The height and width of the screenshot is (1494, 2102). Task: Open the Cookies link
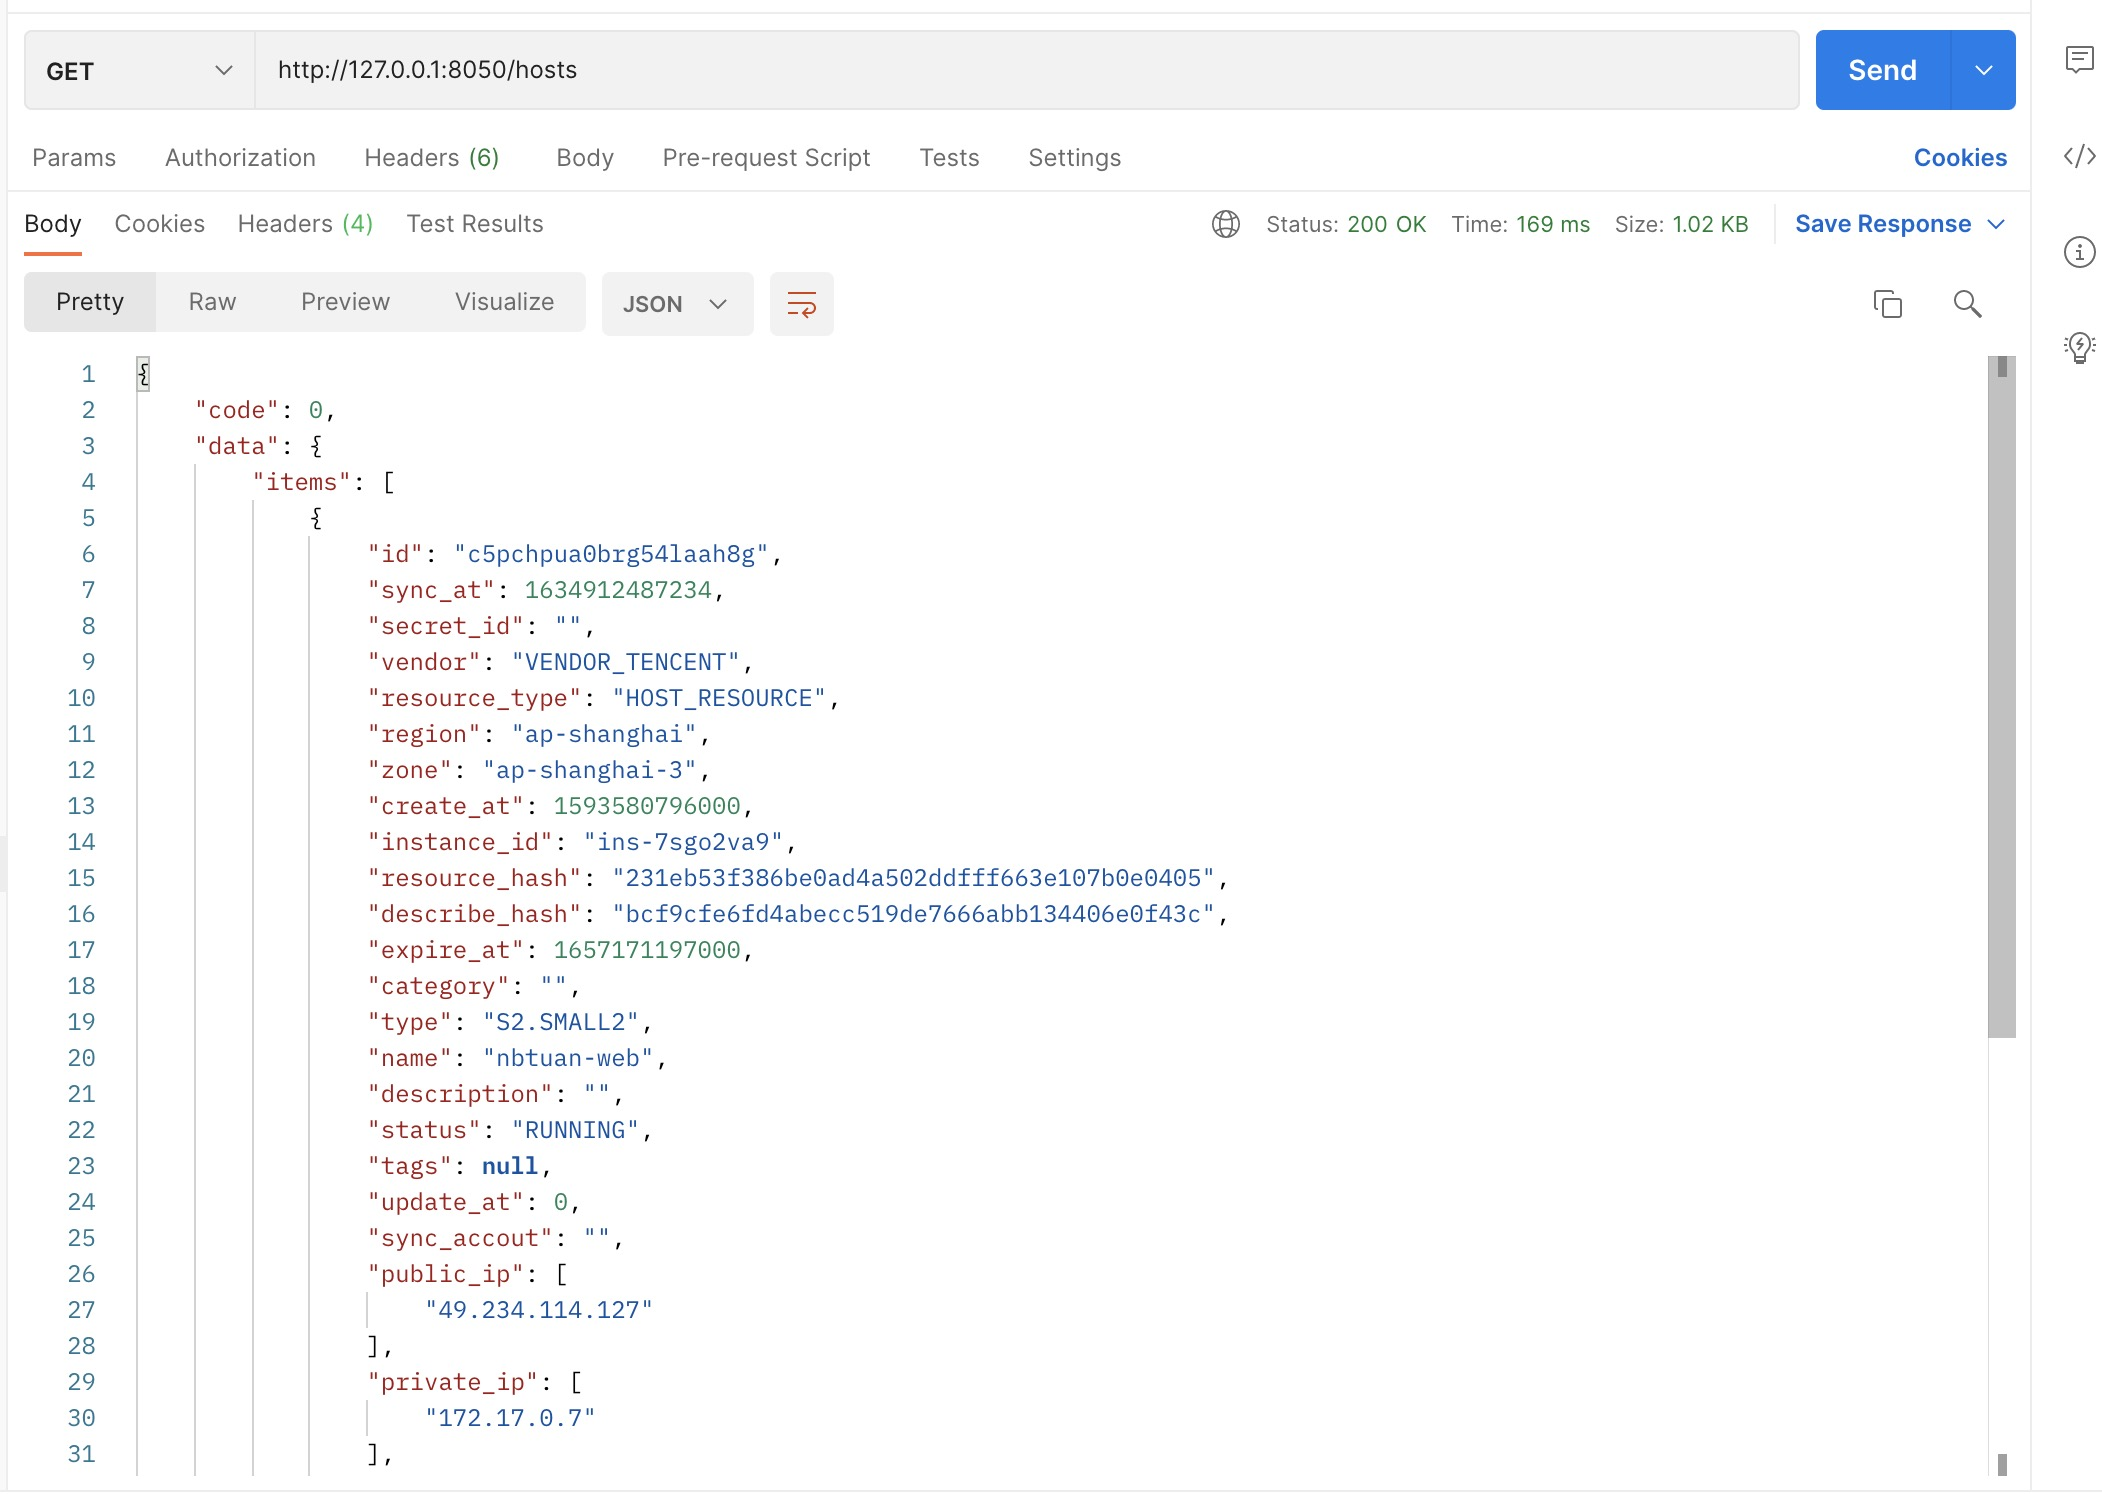[1960, 158]
